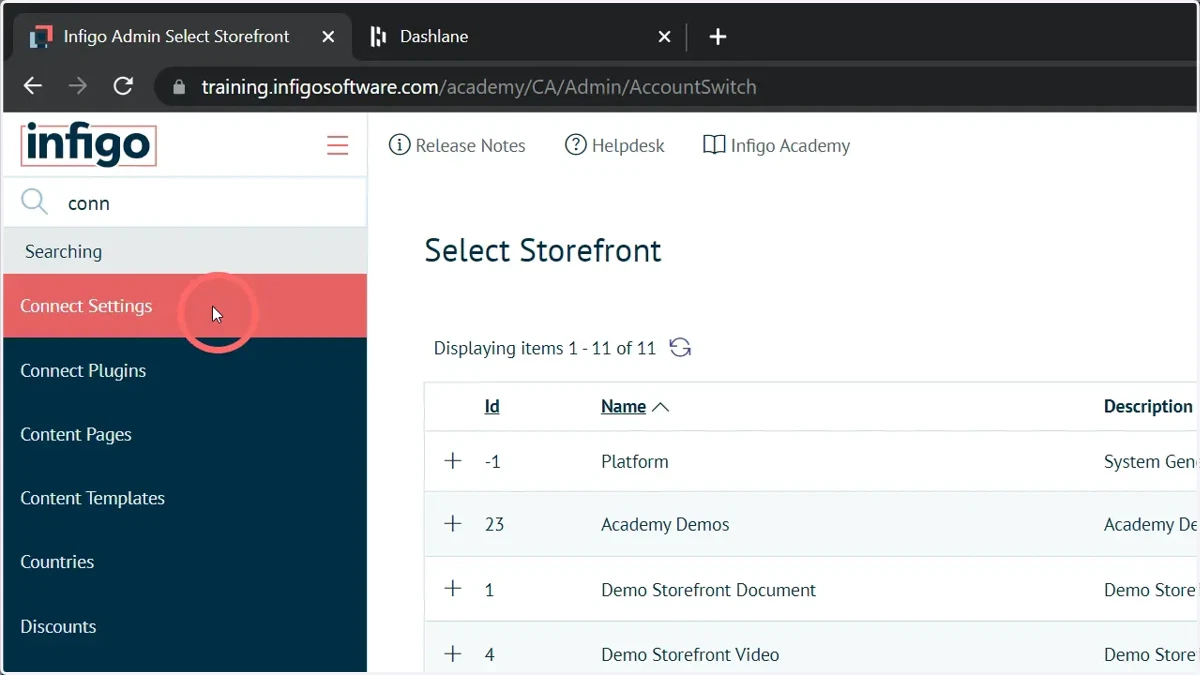Go back with the browser back arrow
This screenshot has width=1200, height=675.
pos(33,86)
